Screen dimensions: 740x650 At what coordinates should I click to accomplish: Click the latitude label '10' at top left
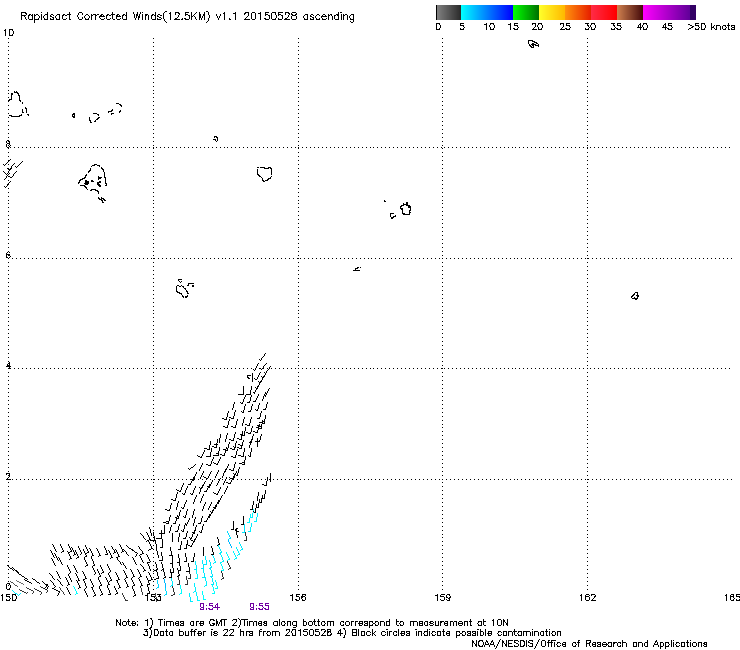click(x=8, y=33)
